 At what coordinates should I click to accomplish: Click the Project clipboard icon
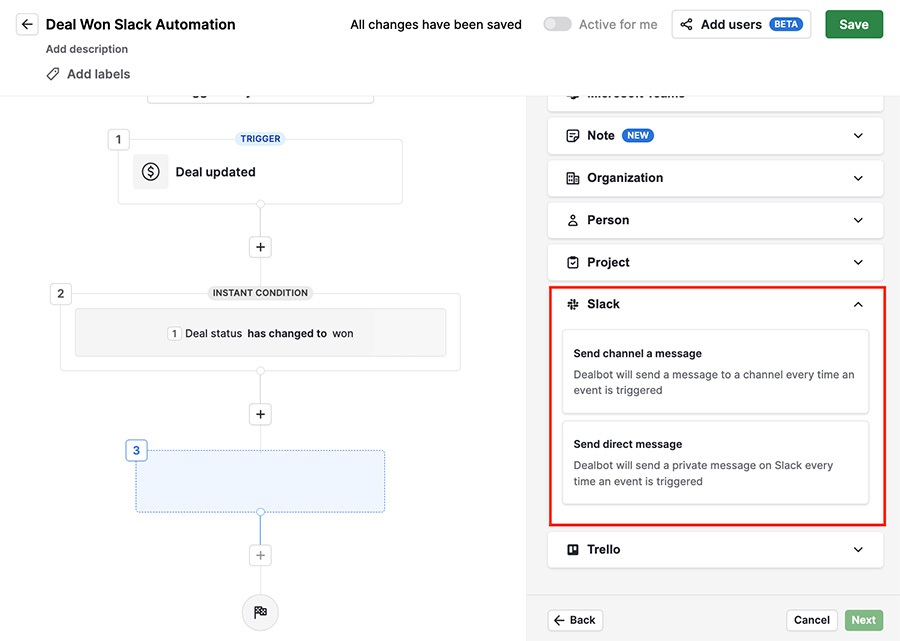(572, 262)
